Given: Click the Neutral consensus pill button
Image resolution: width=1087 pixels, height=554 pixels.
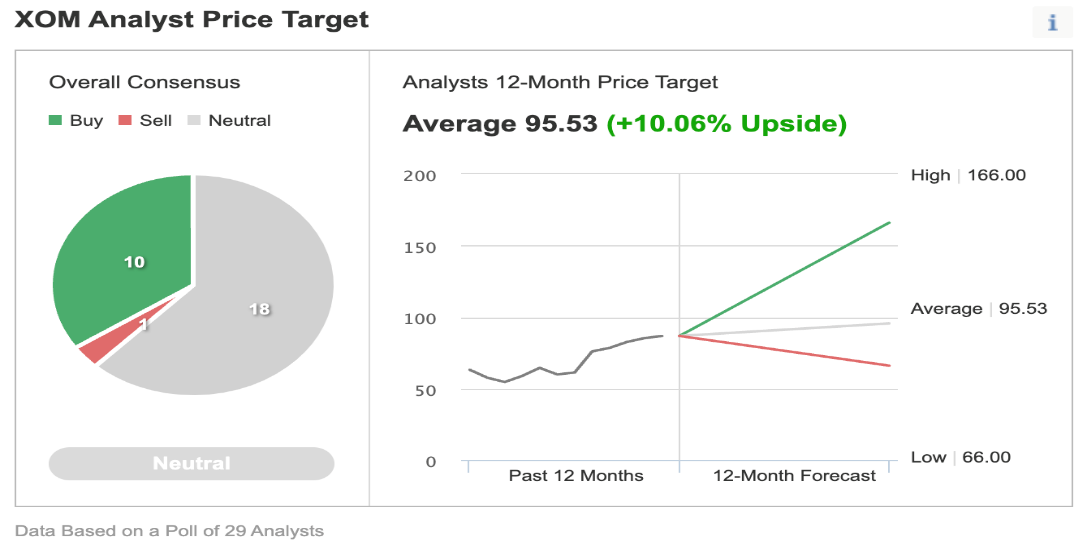Looking at the screenshot, I should coord(191,463).
